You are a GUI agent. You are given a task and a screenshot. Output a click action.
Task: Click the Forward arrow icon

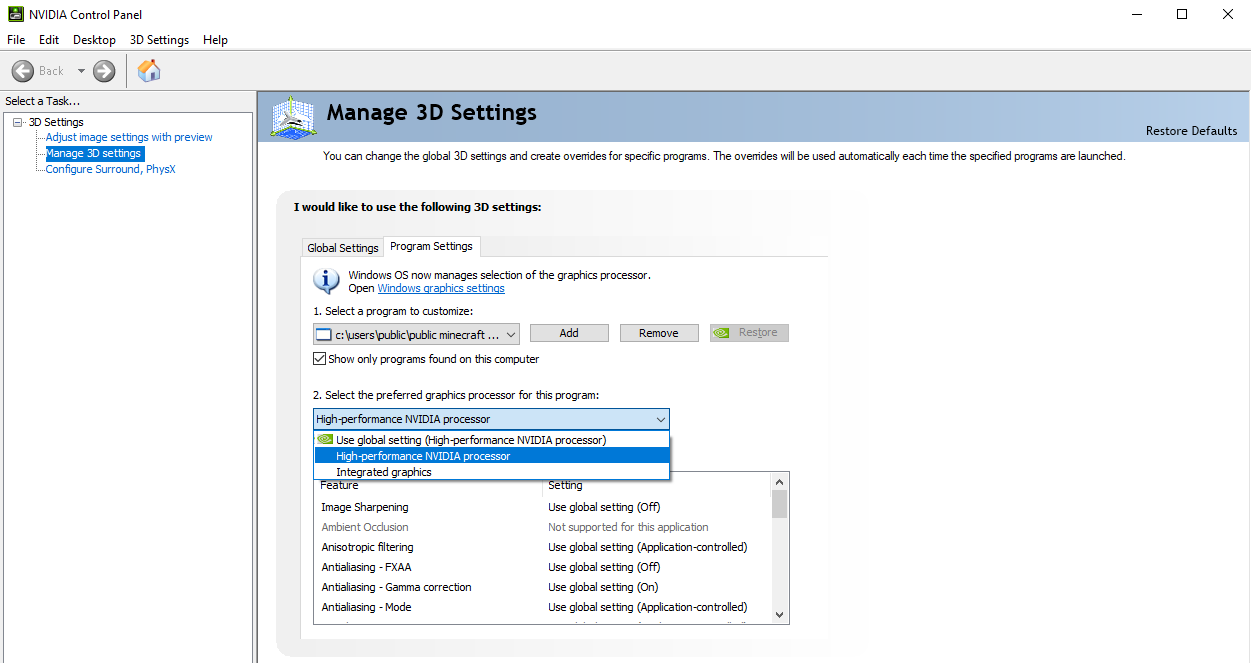(x=104, y=71)
